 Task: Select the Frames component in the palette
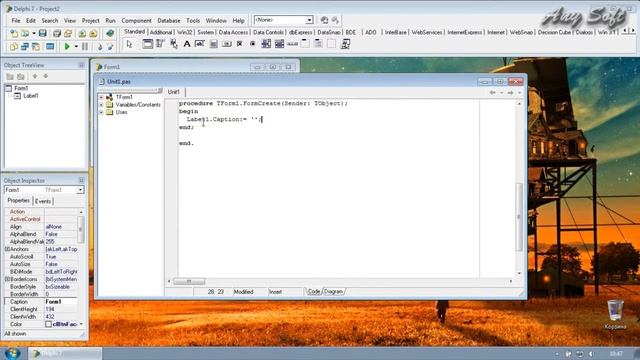pos(147,44)
